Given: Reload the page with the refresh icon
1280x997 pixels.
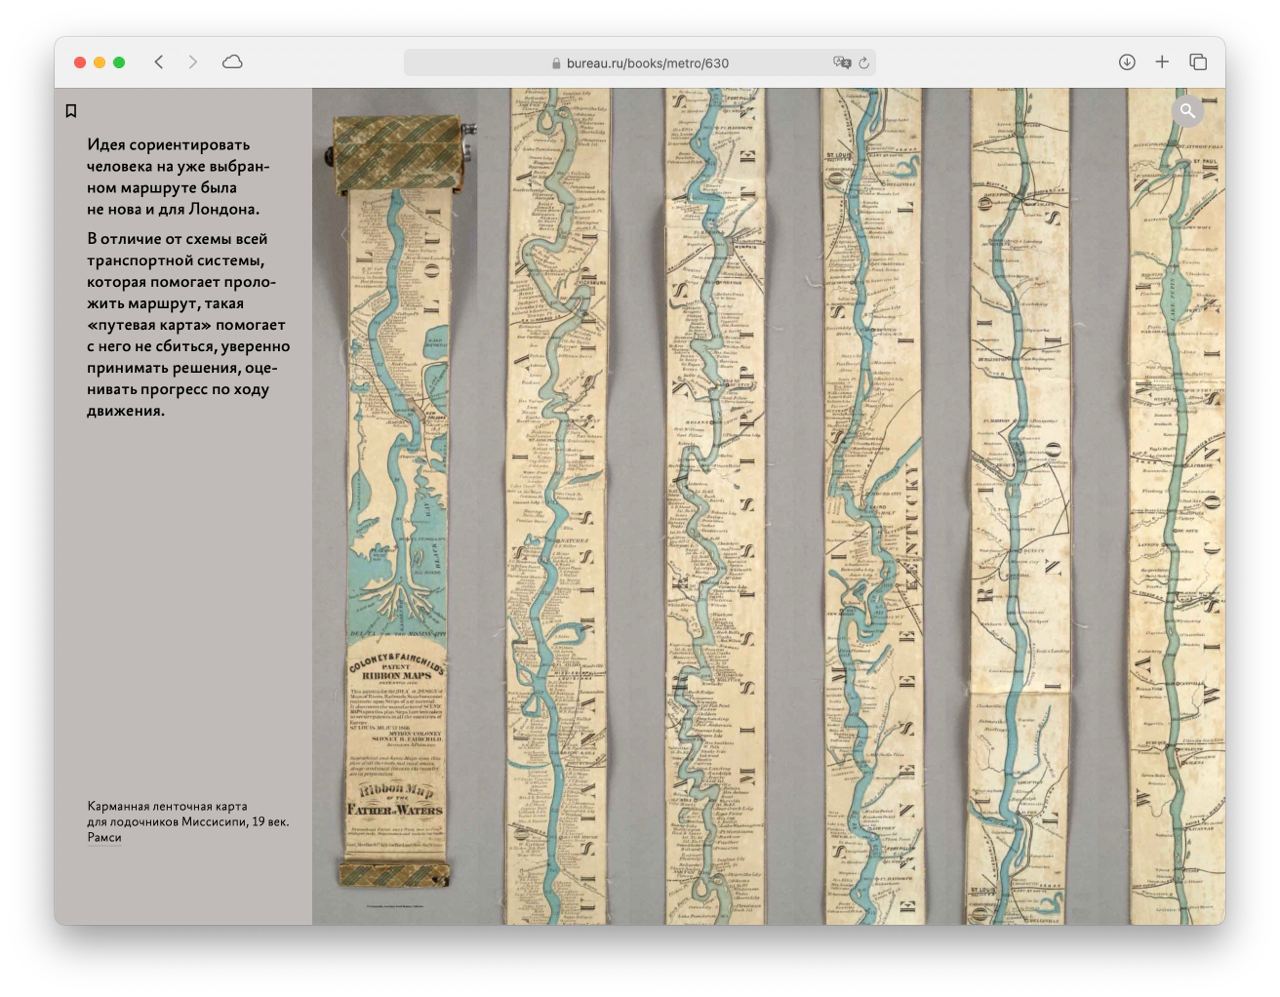Looking at the screenshot, I should tap(864, 63).
